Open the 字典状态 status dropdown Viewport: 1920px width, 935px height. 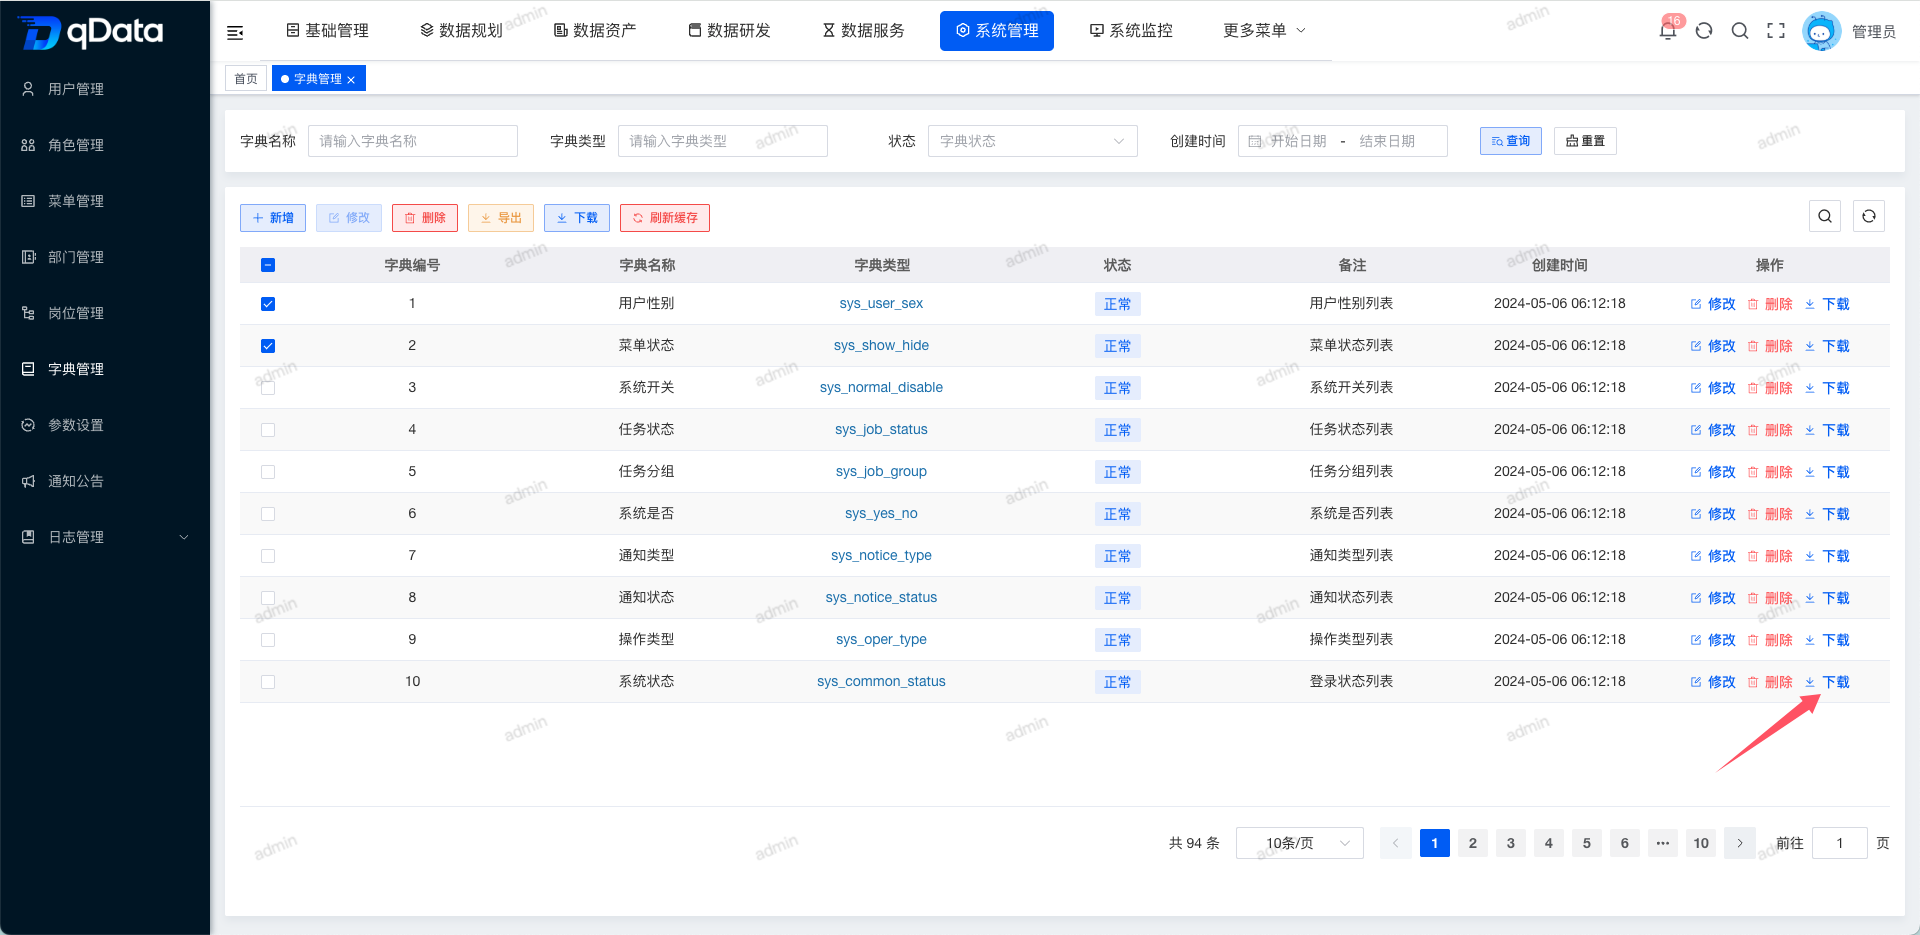click(1033, 141)
